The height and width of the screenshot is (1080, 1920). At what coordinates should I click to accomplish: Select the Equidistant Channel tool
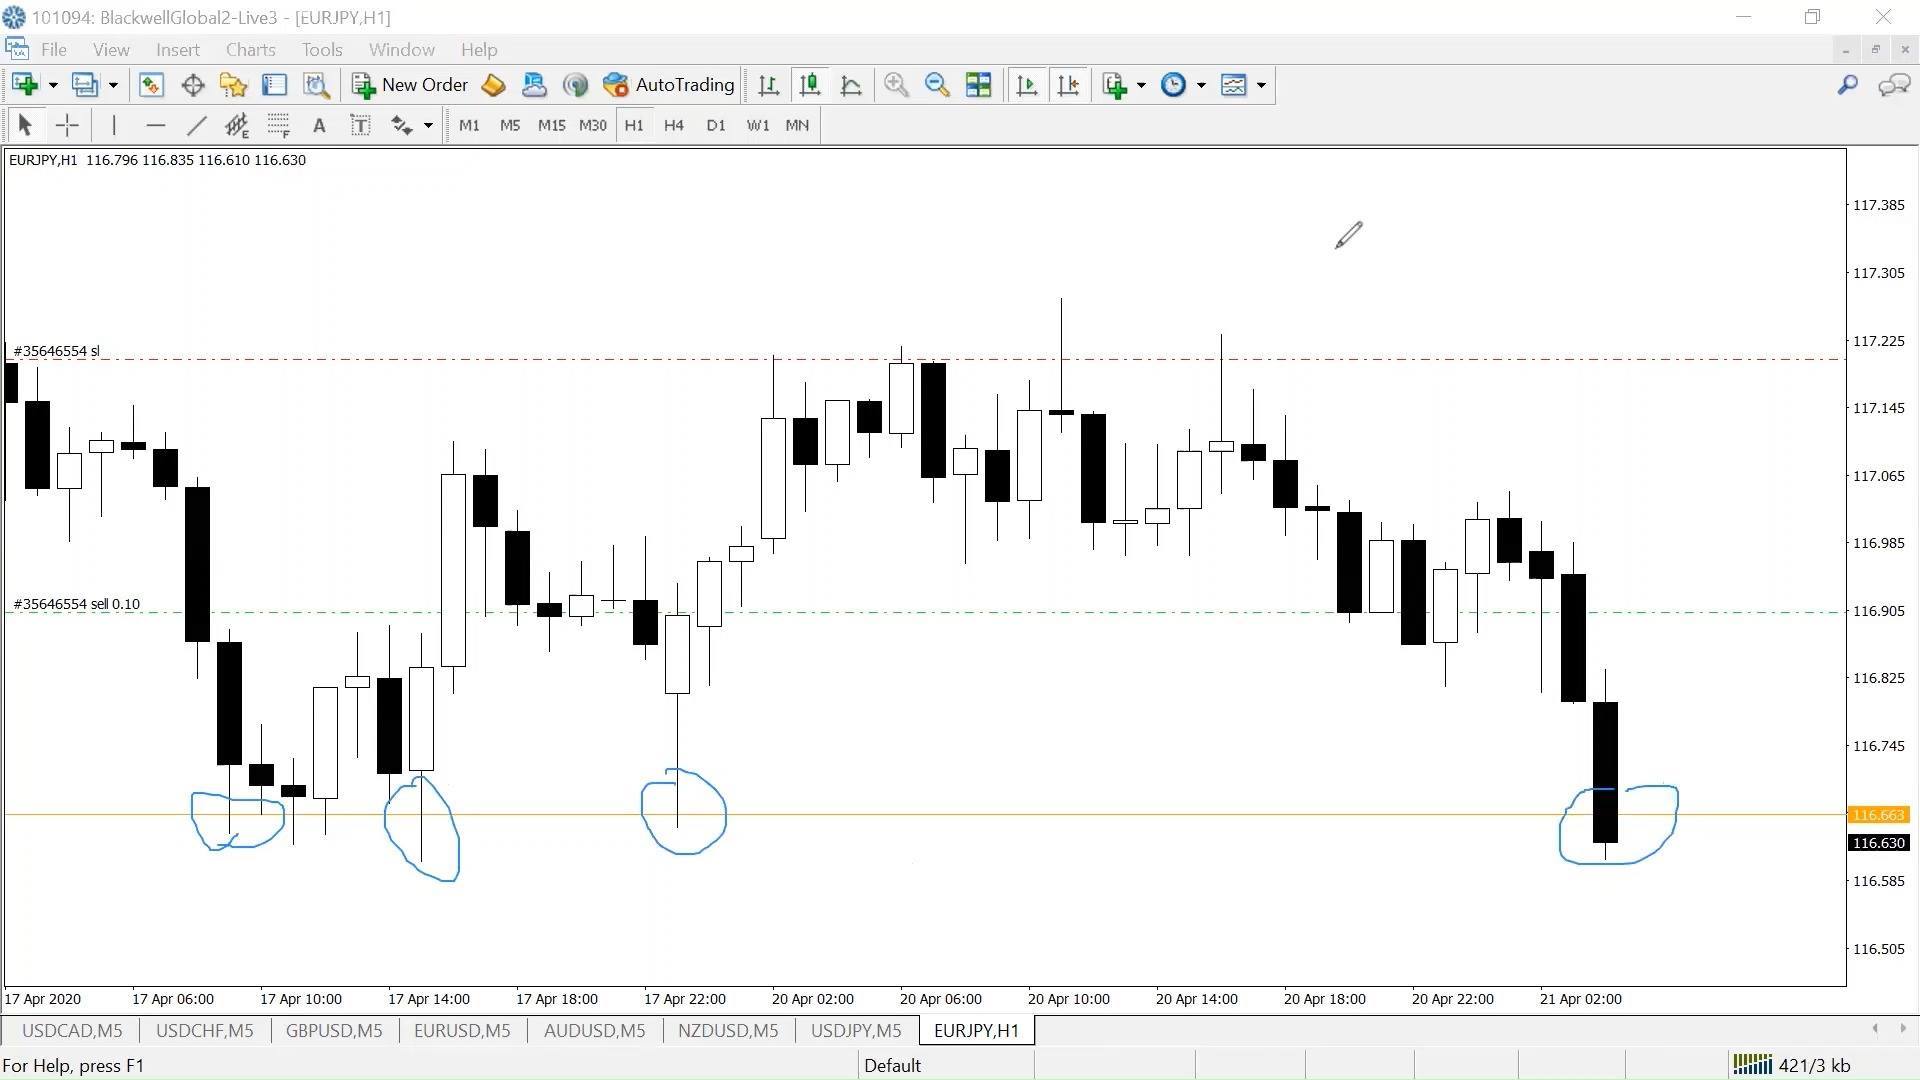coord(237,125)
